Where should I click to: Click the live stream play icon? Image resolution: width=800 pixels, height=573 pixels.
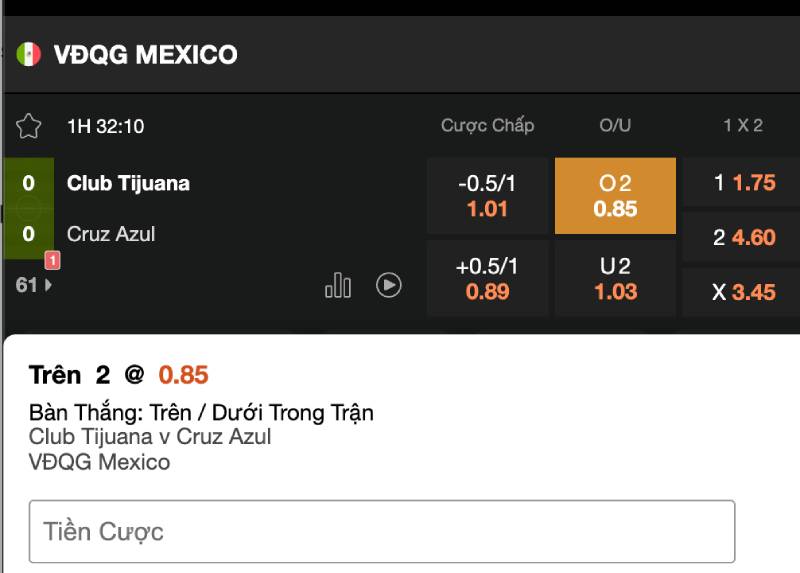389,285
